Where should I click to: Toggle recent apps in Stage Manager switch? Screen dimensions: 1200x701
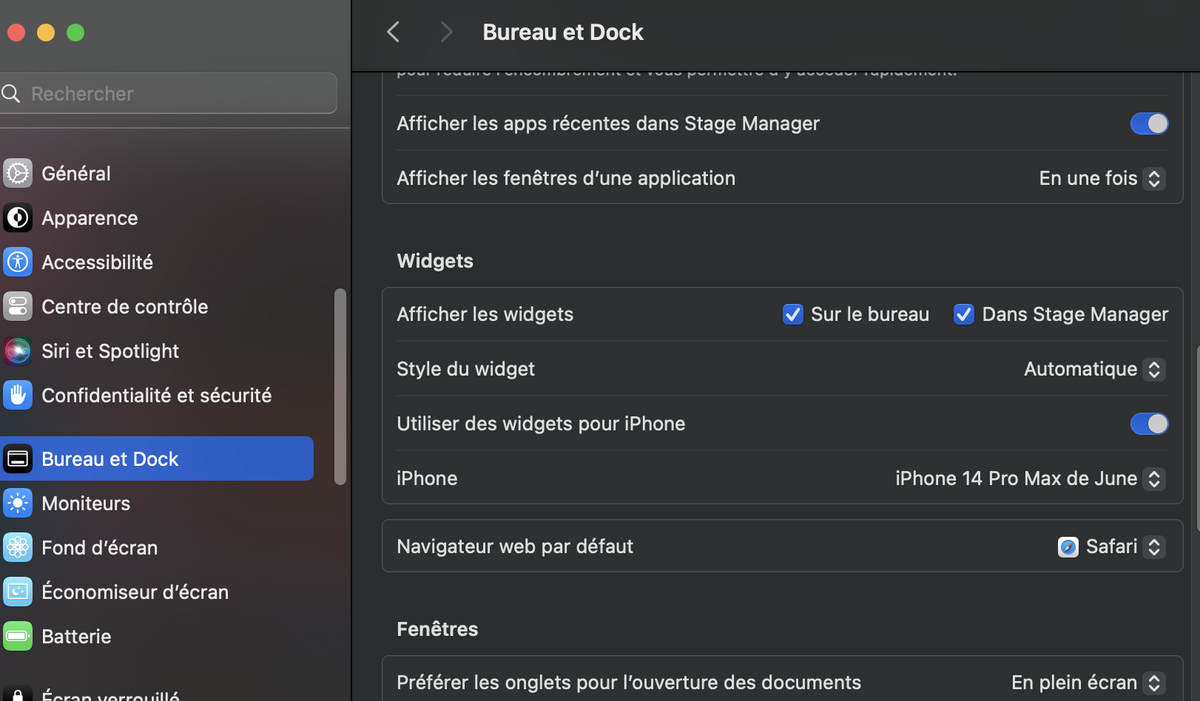[1149, 124]
